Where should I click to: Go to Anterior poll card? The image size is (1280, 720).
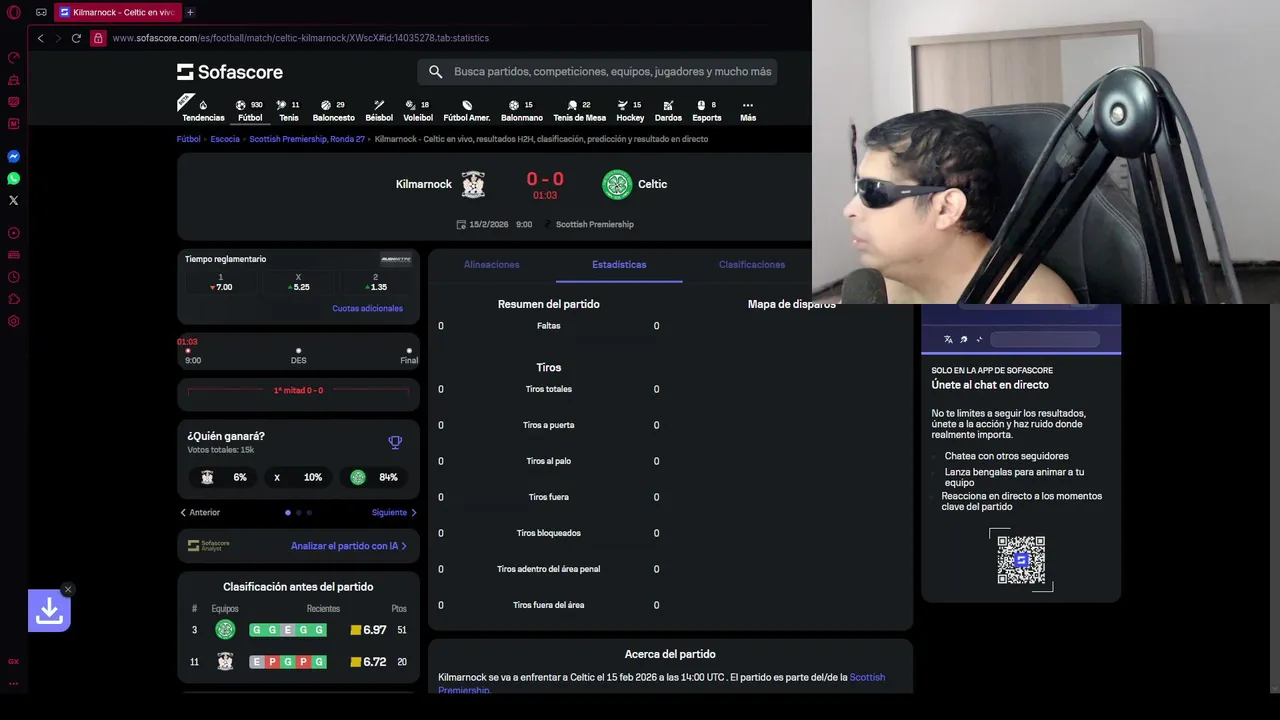coord(199,512)
